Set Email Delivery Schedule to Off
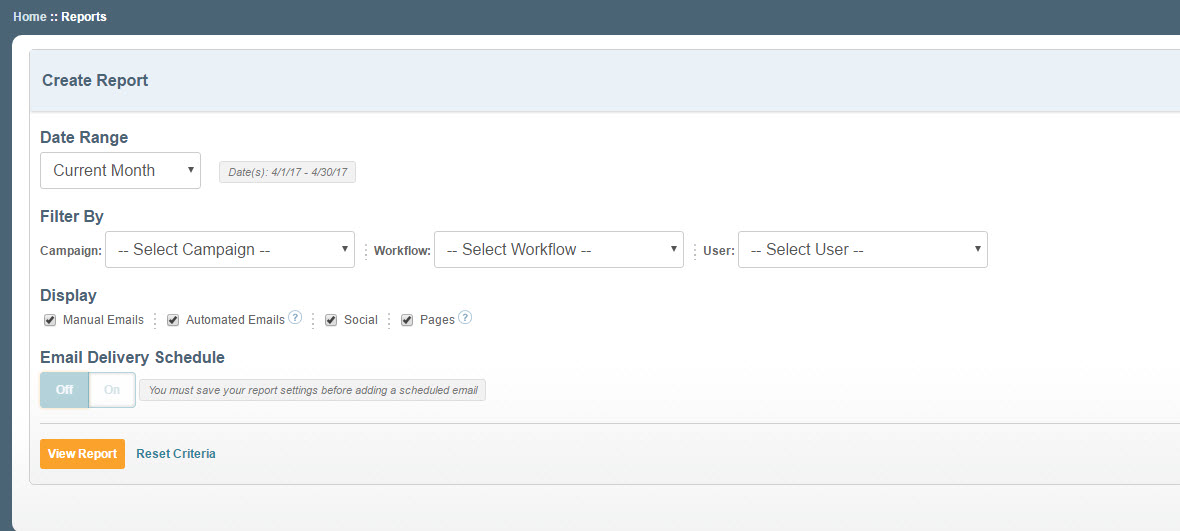This screenshot has width=1180, height=531. [65, 390]
